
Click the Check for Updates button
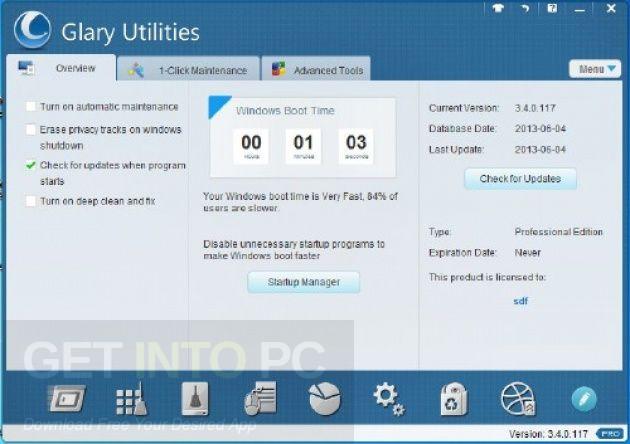click(x=520, y=178)
